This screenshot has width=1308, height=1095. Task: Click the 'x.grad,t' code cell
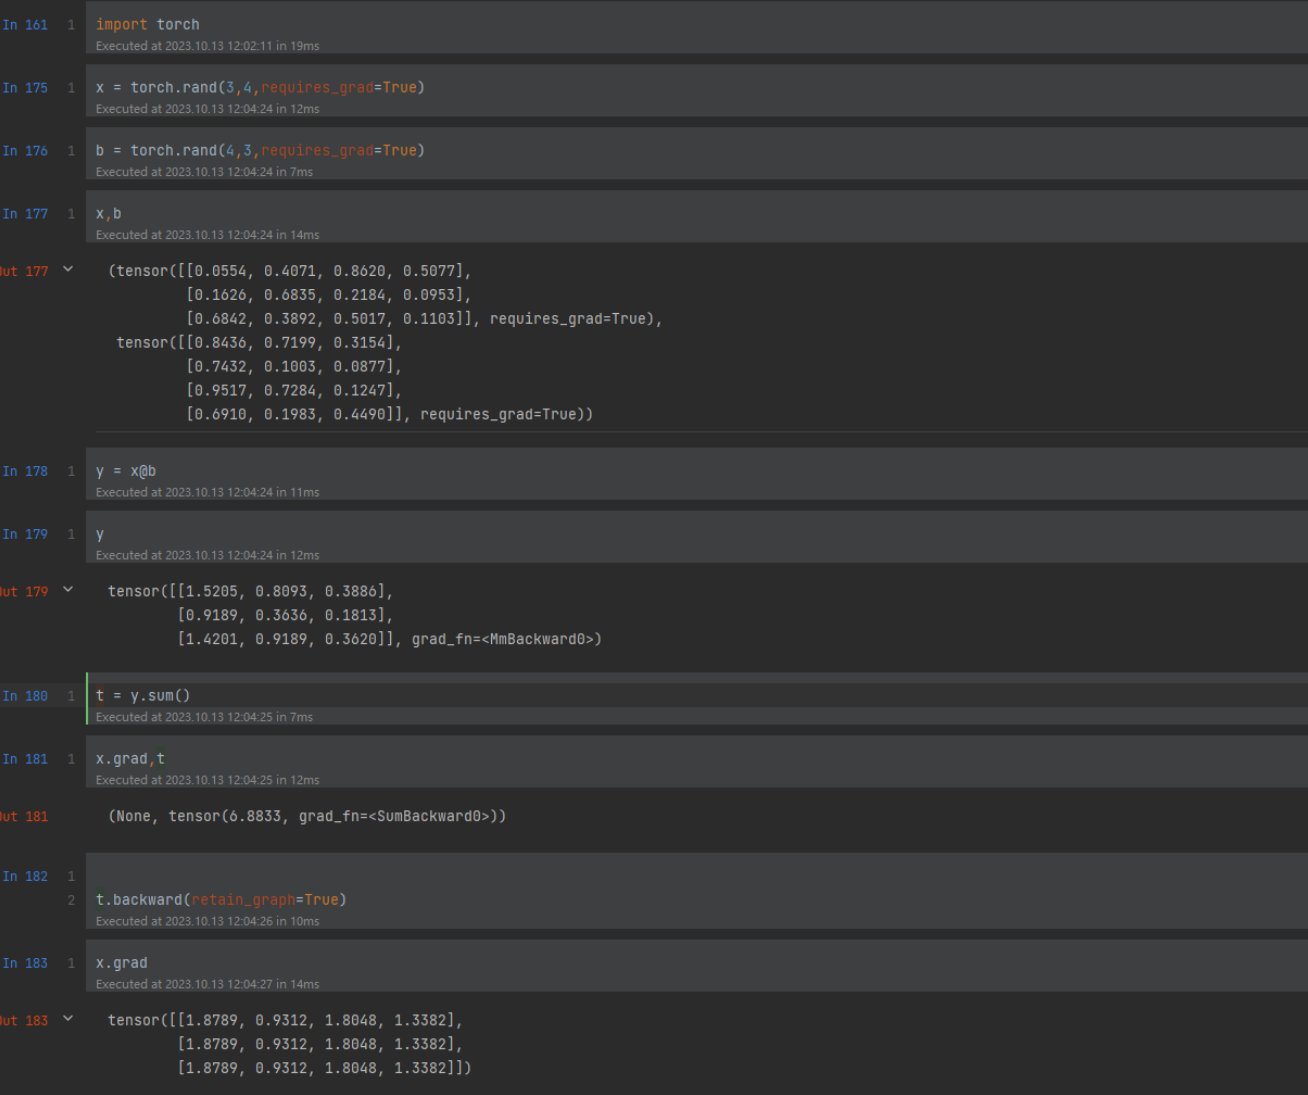[696, 761]
